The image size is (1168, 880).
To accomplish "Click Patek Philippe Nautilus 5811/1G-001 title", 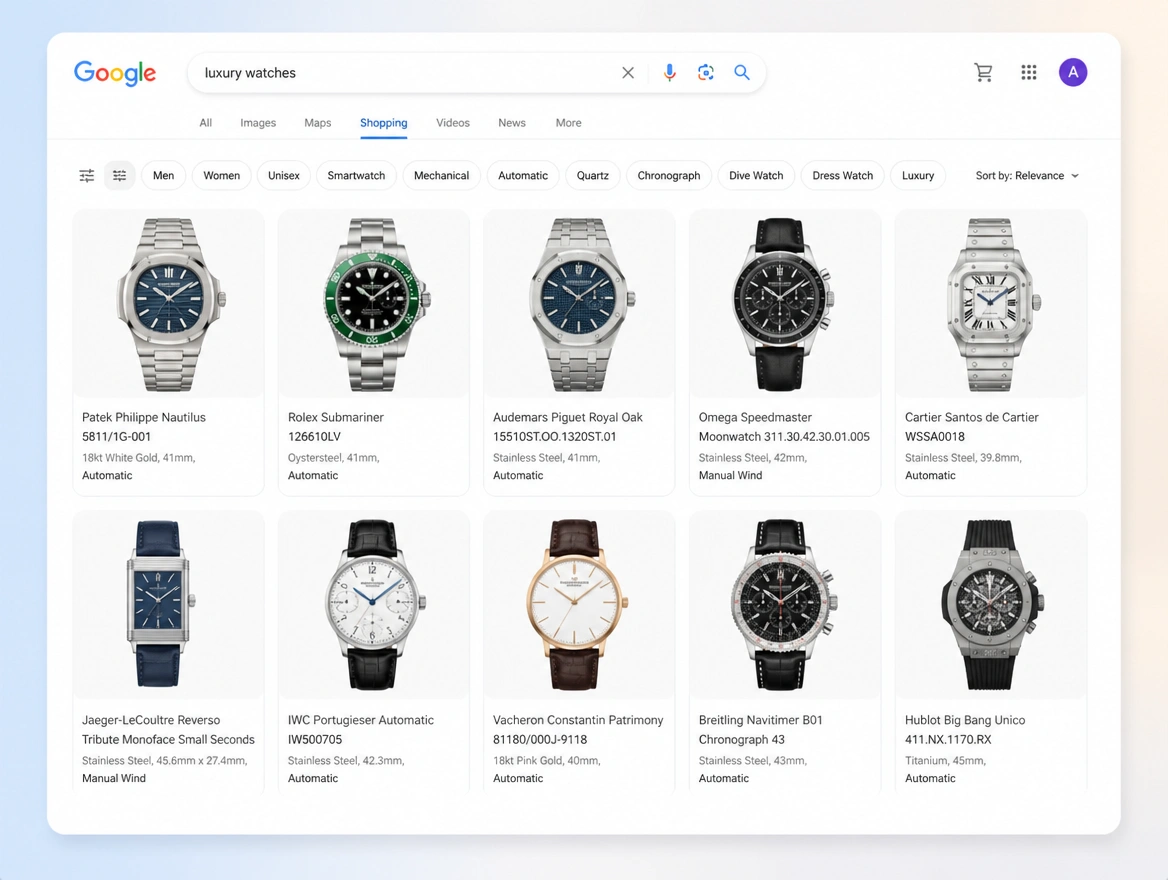I will point(144,427).
